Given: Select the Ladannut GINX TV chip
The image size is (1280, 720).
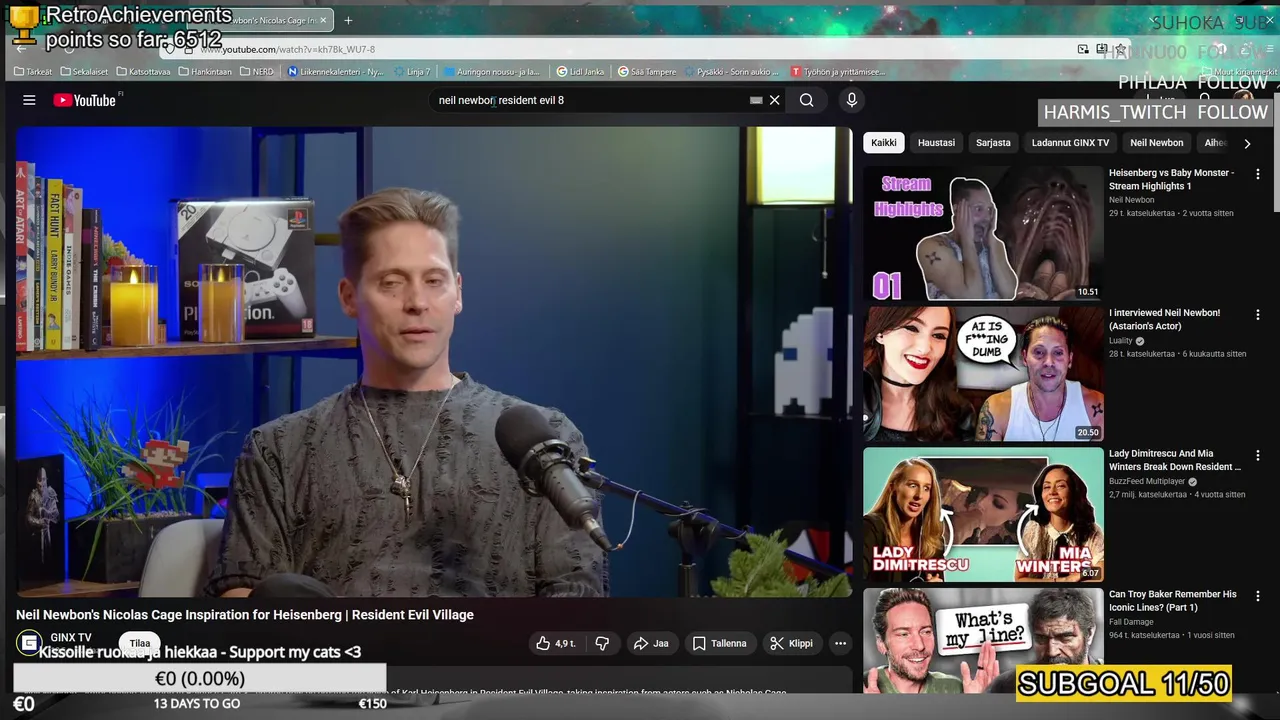Looking at the screenshot, I should pos(1070,143).
